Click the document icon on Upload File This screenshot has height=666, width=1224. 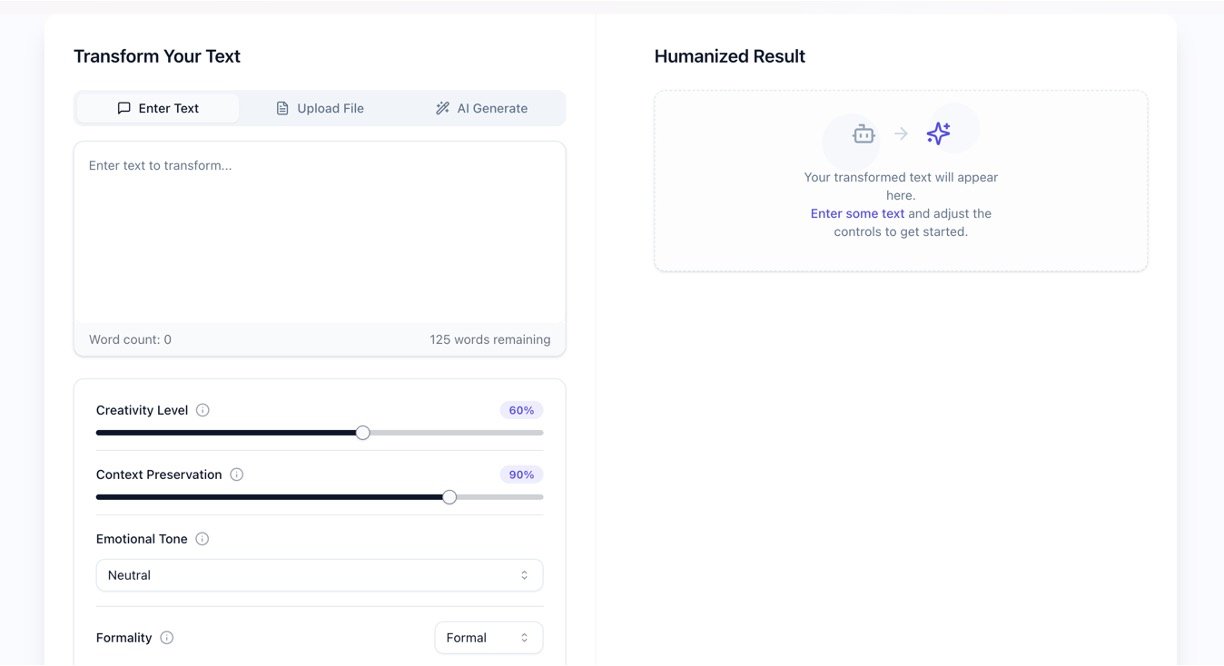click(x=283, y=108)
